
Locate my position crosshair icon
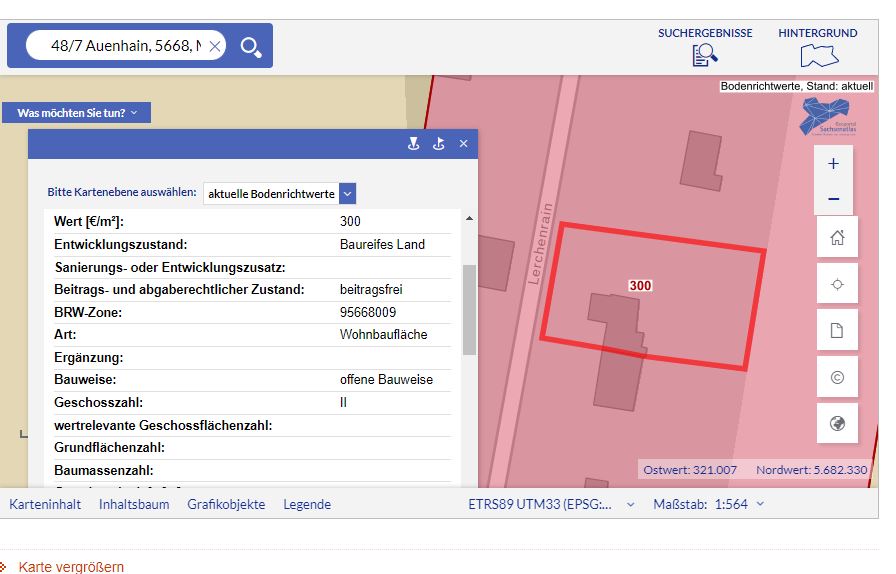coord(837,284)
